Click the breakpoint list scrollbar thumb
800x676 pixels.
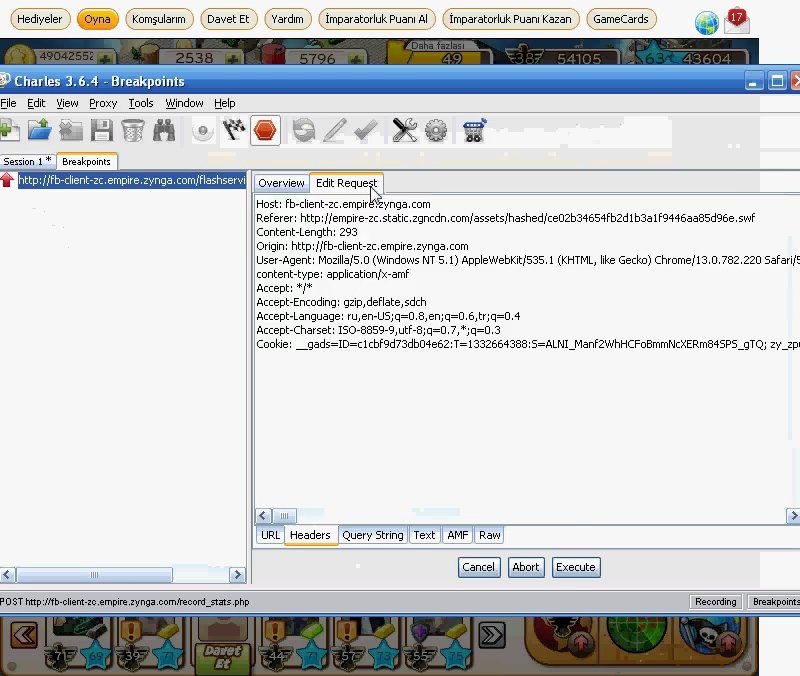click(94, 575)
